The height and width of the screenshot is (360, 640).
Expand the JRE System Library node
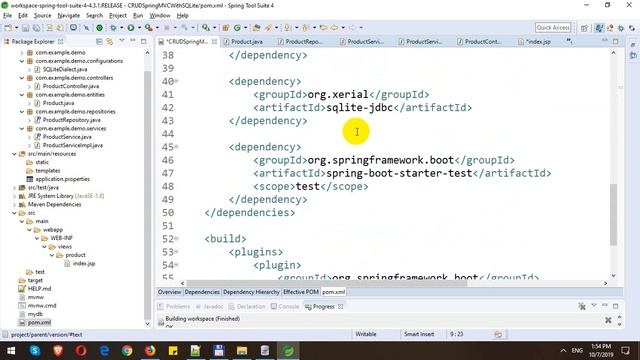click(14, 196)
